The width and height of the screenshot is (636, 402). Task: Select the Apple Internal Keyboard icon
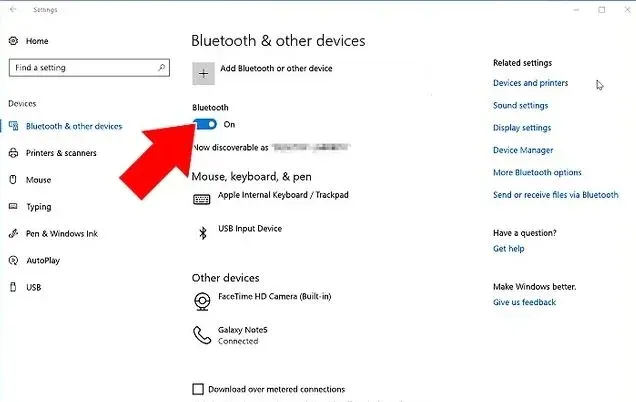(201, 198)
